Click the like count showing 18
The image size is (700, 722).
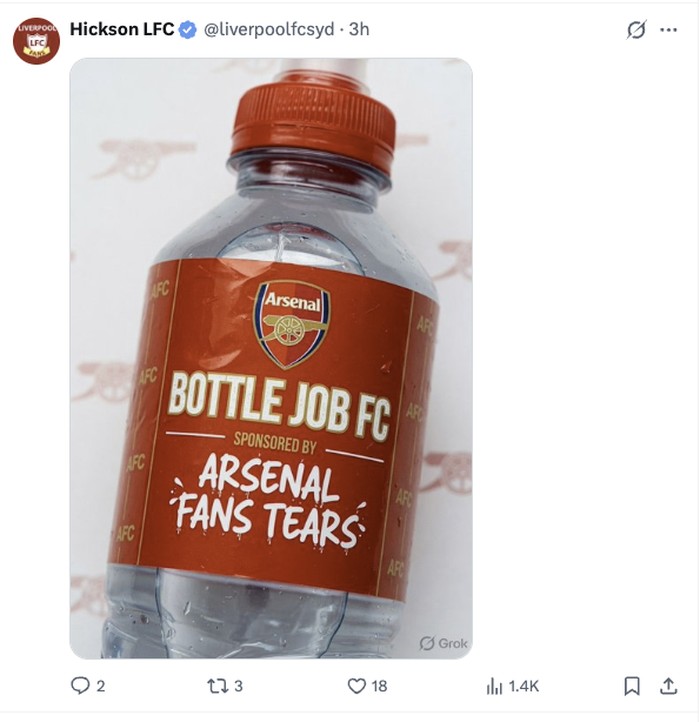click(379, 686)
